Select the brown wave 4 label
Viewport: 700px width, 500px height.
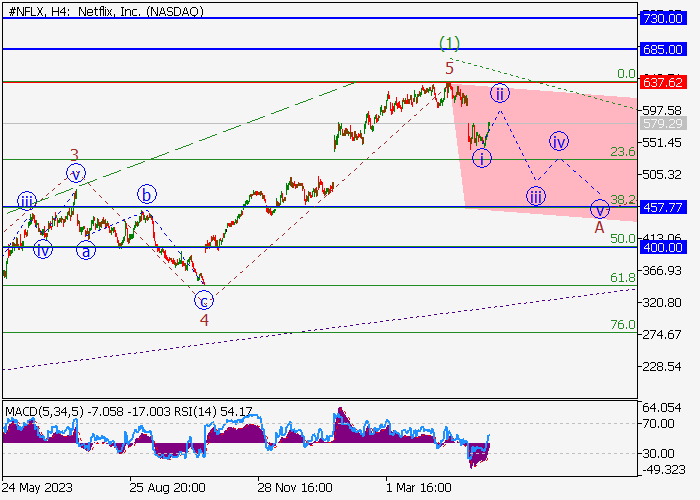(204, 320)
